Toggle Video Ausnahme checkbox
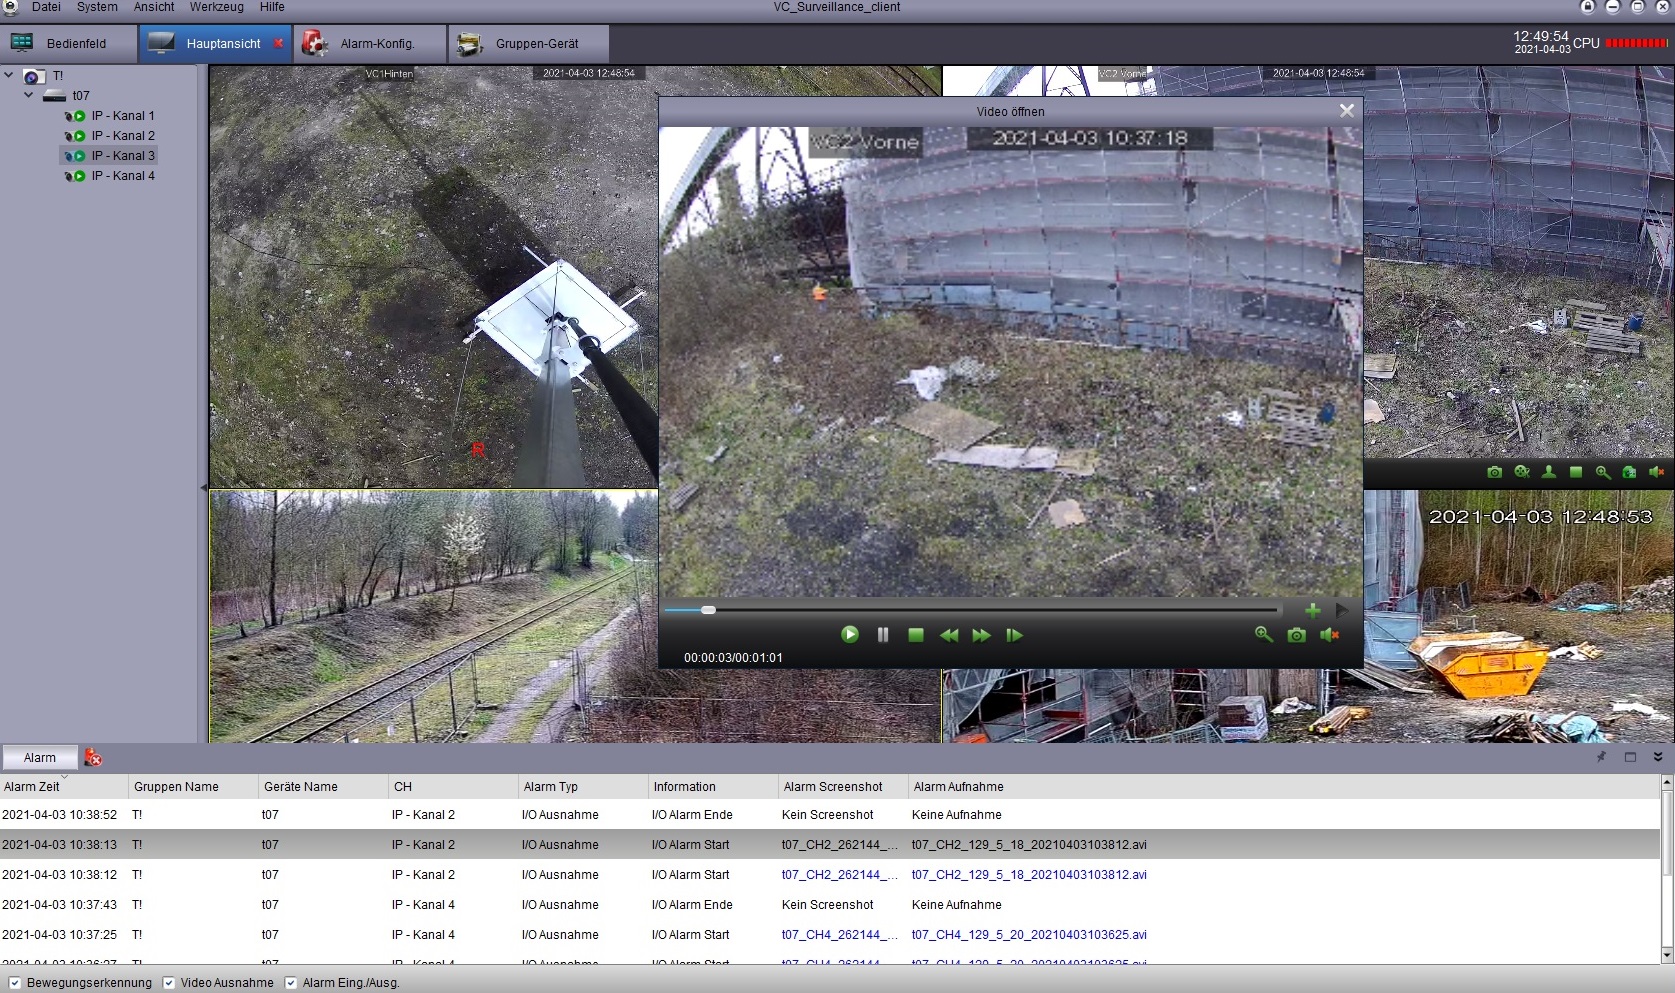 coord(169,983)
